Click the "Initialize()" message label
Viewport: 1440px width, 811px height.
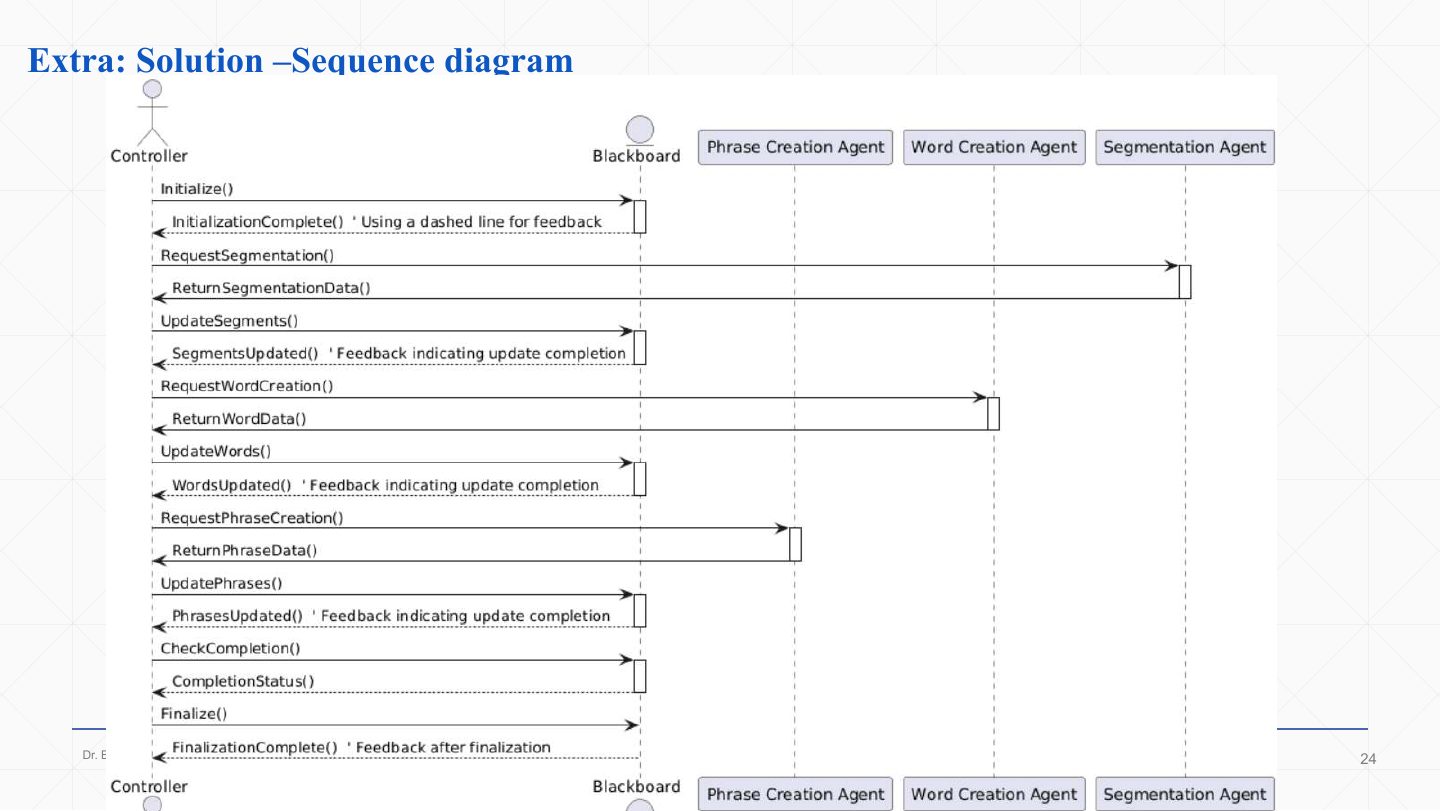pyautogui.click(x=197, y=188)
